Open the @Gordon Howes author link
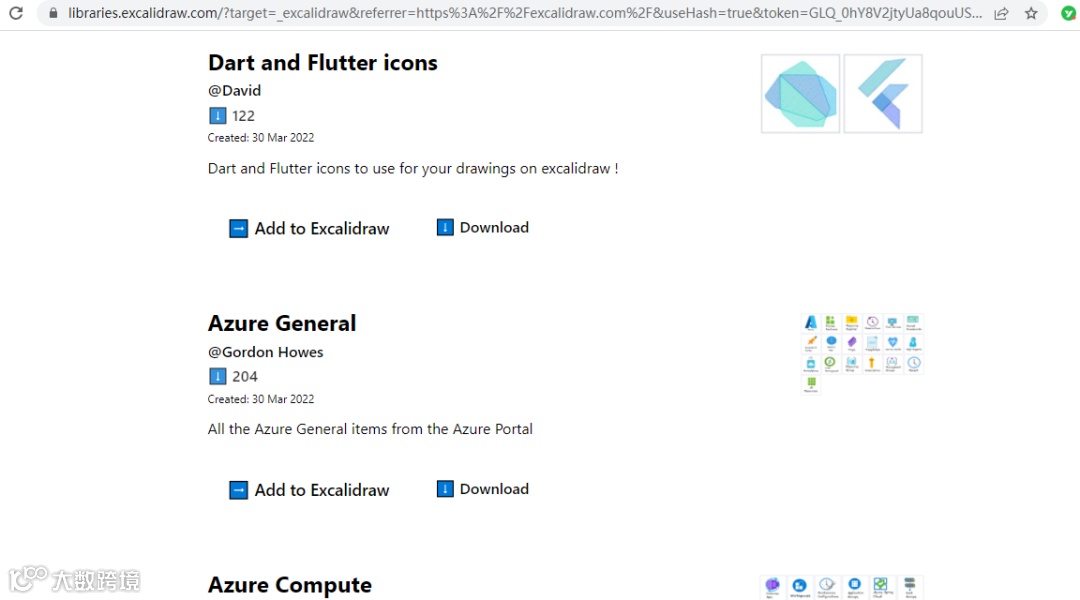 click(265, 352)
